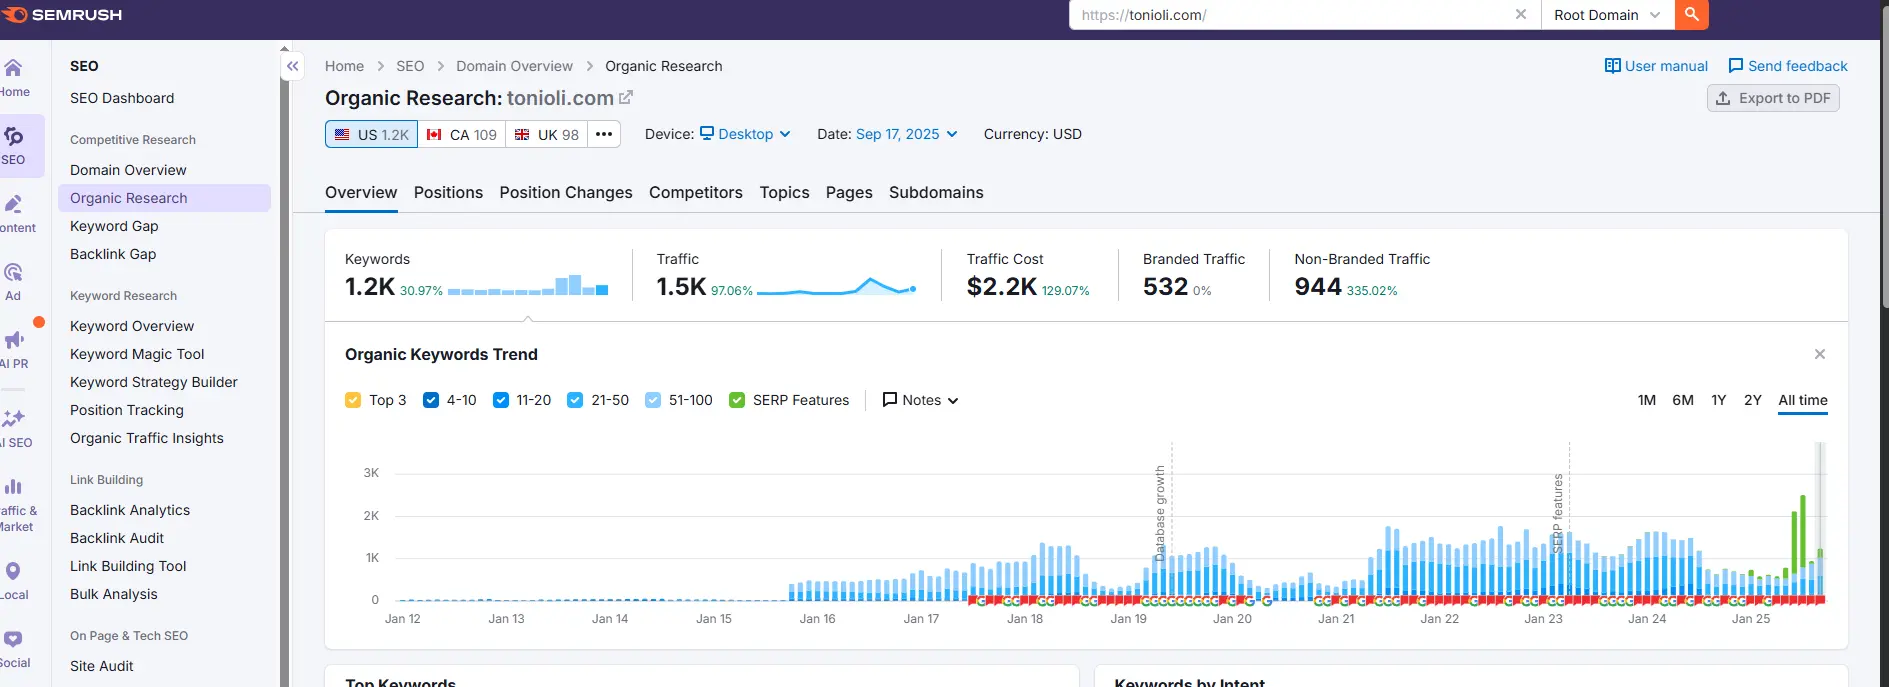The width and height of the screenshot is (1889, 687).
Task: Open the Competitors tab
Action: pyautogui.click(x=696, y=193)
